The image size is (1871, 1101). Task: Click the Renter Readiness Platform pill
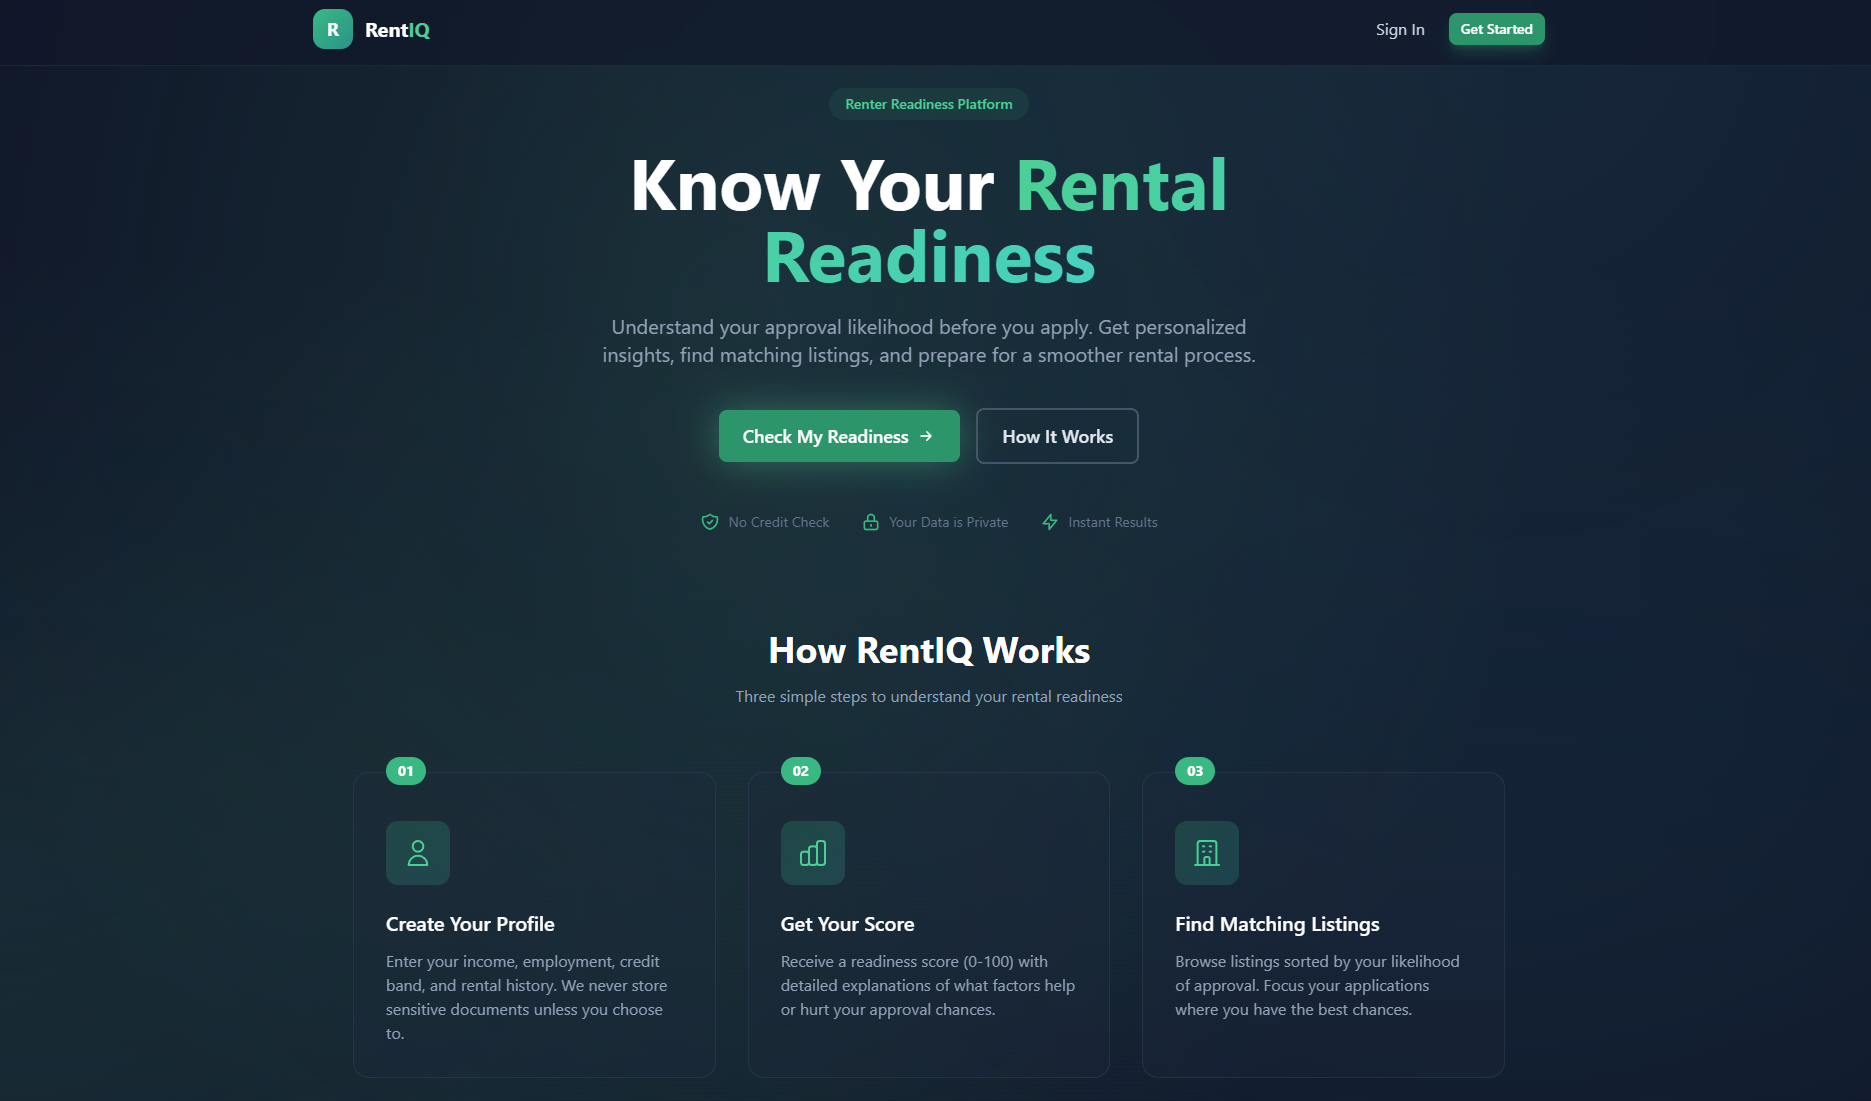coord(928,104)
